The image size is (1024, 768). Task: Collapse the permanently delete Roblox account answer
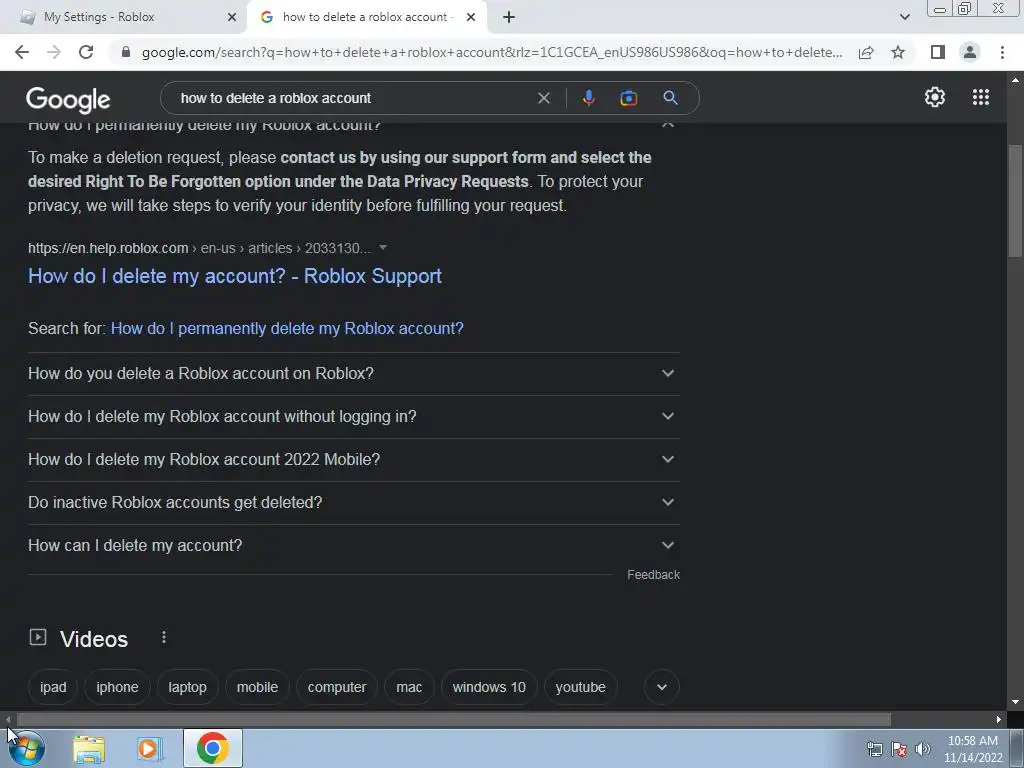(667, 123)
